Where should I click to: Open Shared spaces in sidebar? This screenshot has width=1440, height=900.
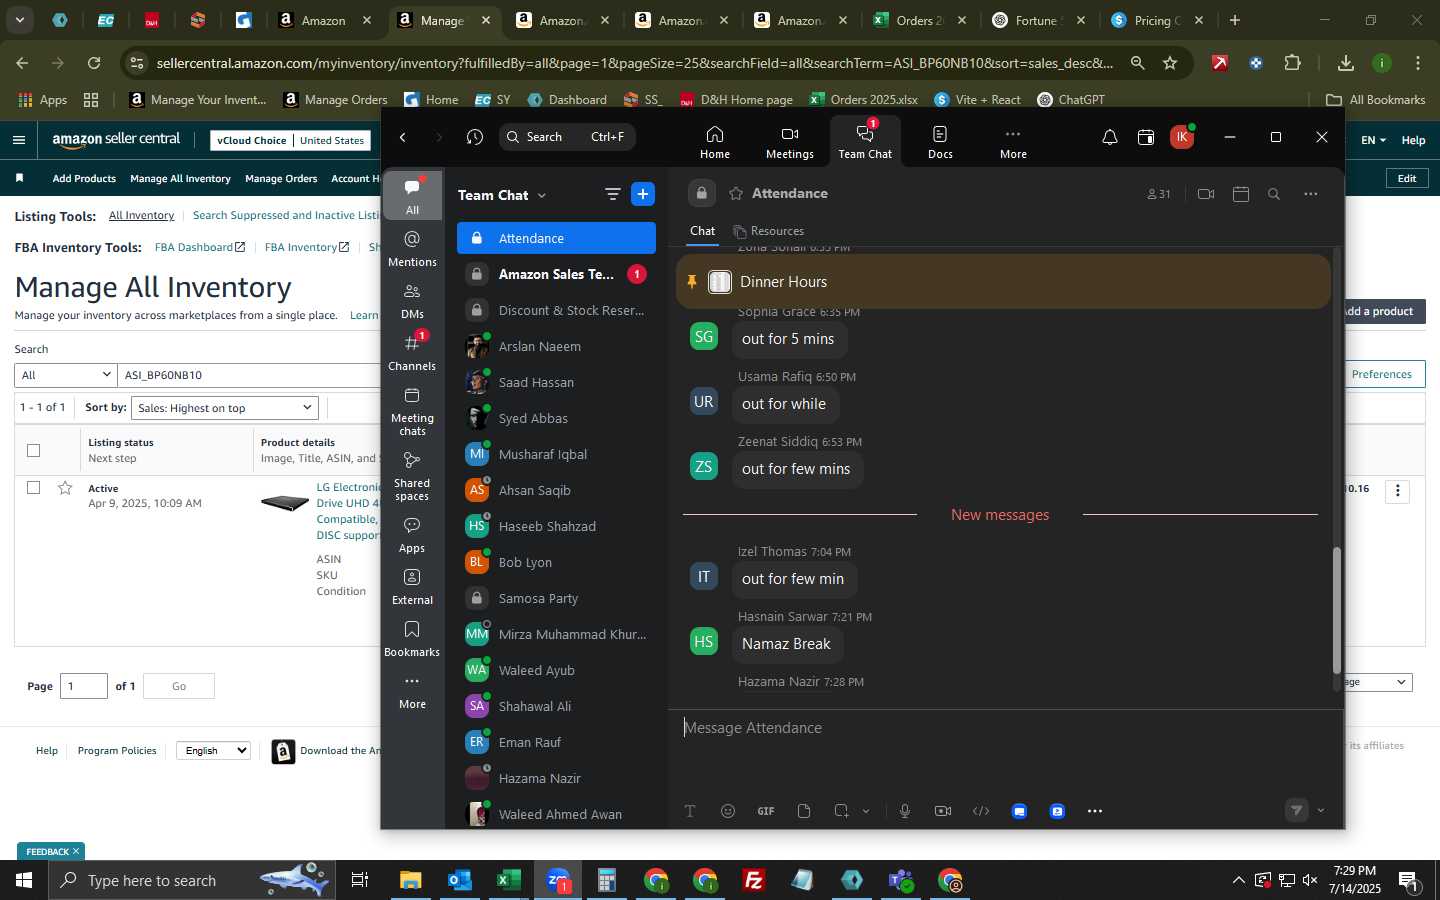pos(412,475)
